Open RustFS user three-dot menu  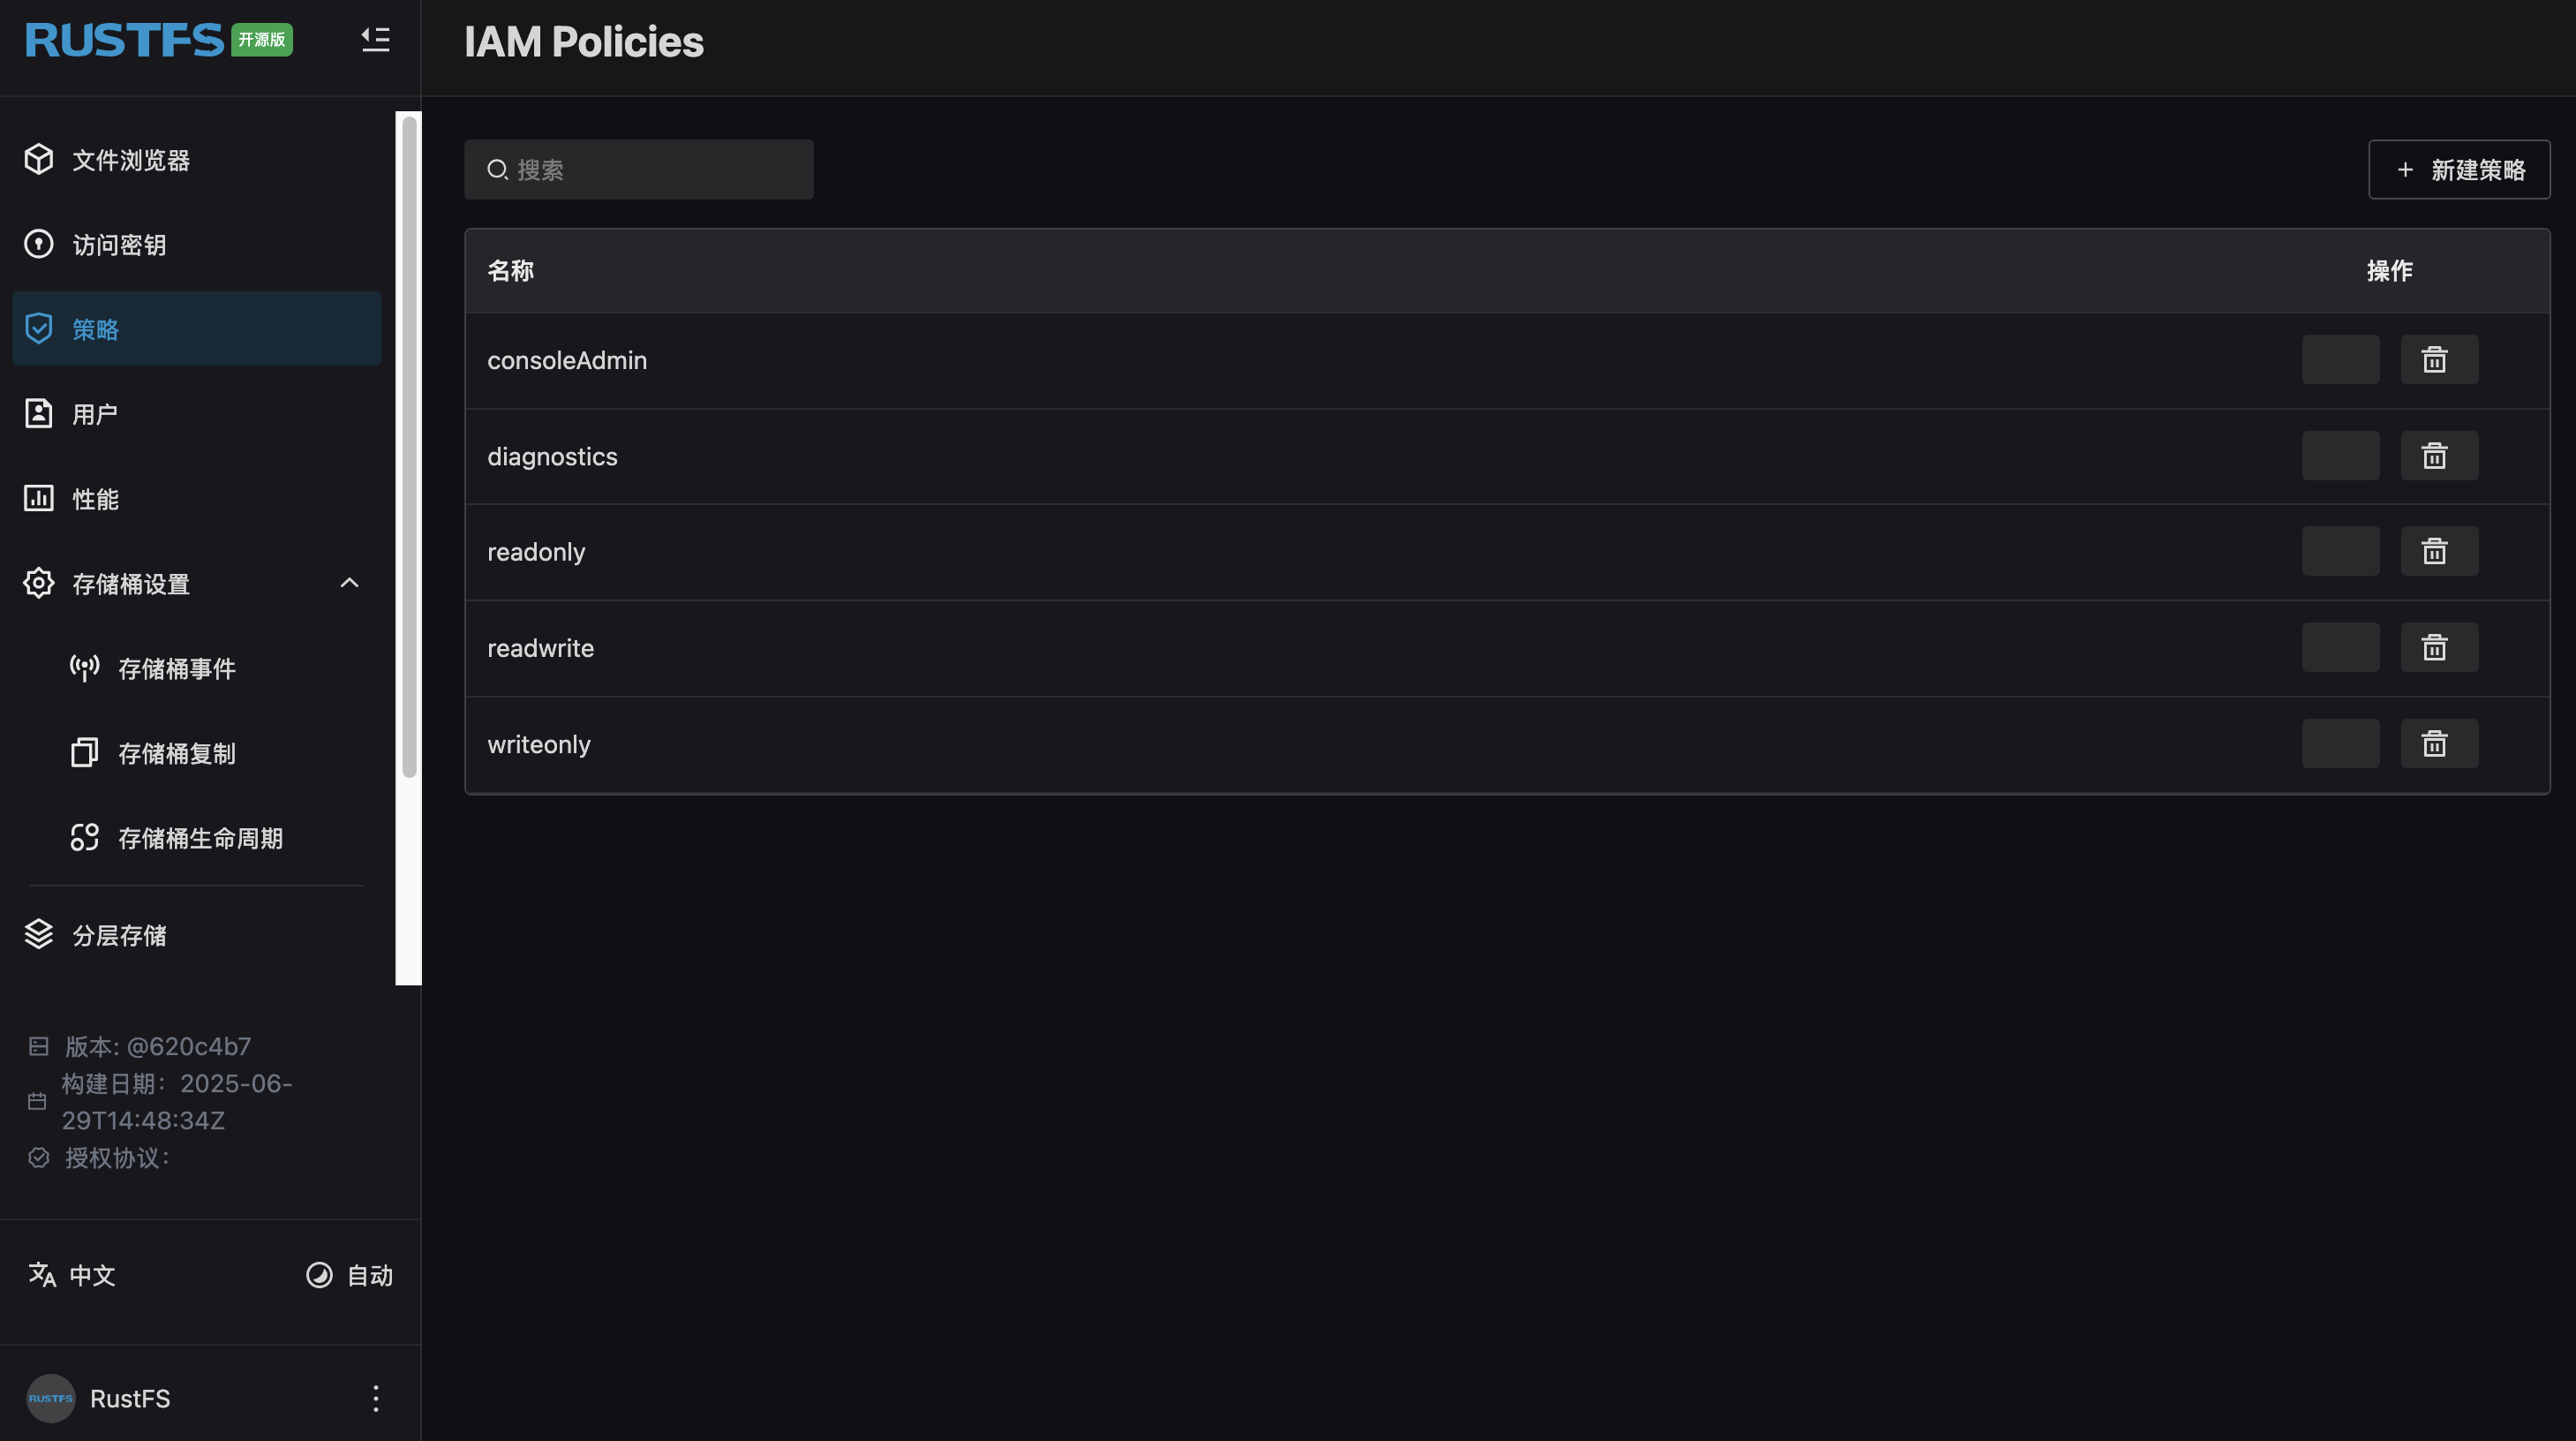pos(376,1398)
